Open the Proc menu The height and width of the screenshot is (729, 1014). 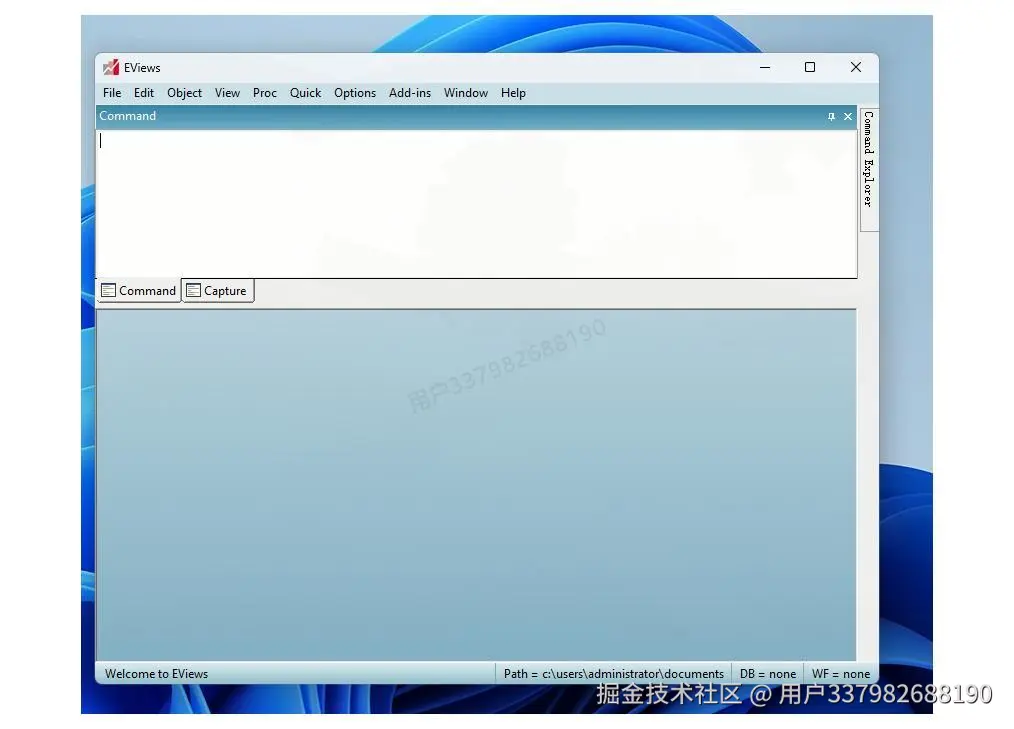coord(264,93)
